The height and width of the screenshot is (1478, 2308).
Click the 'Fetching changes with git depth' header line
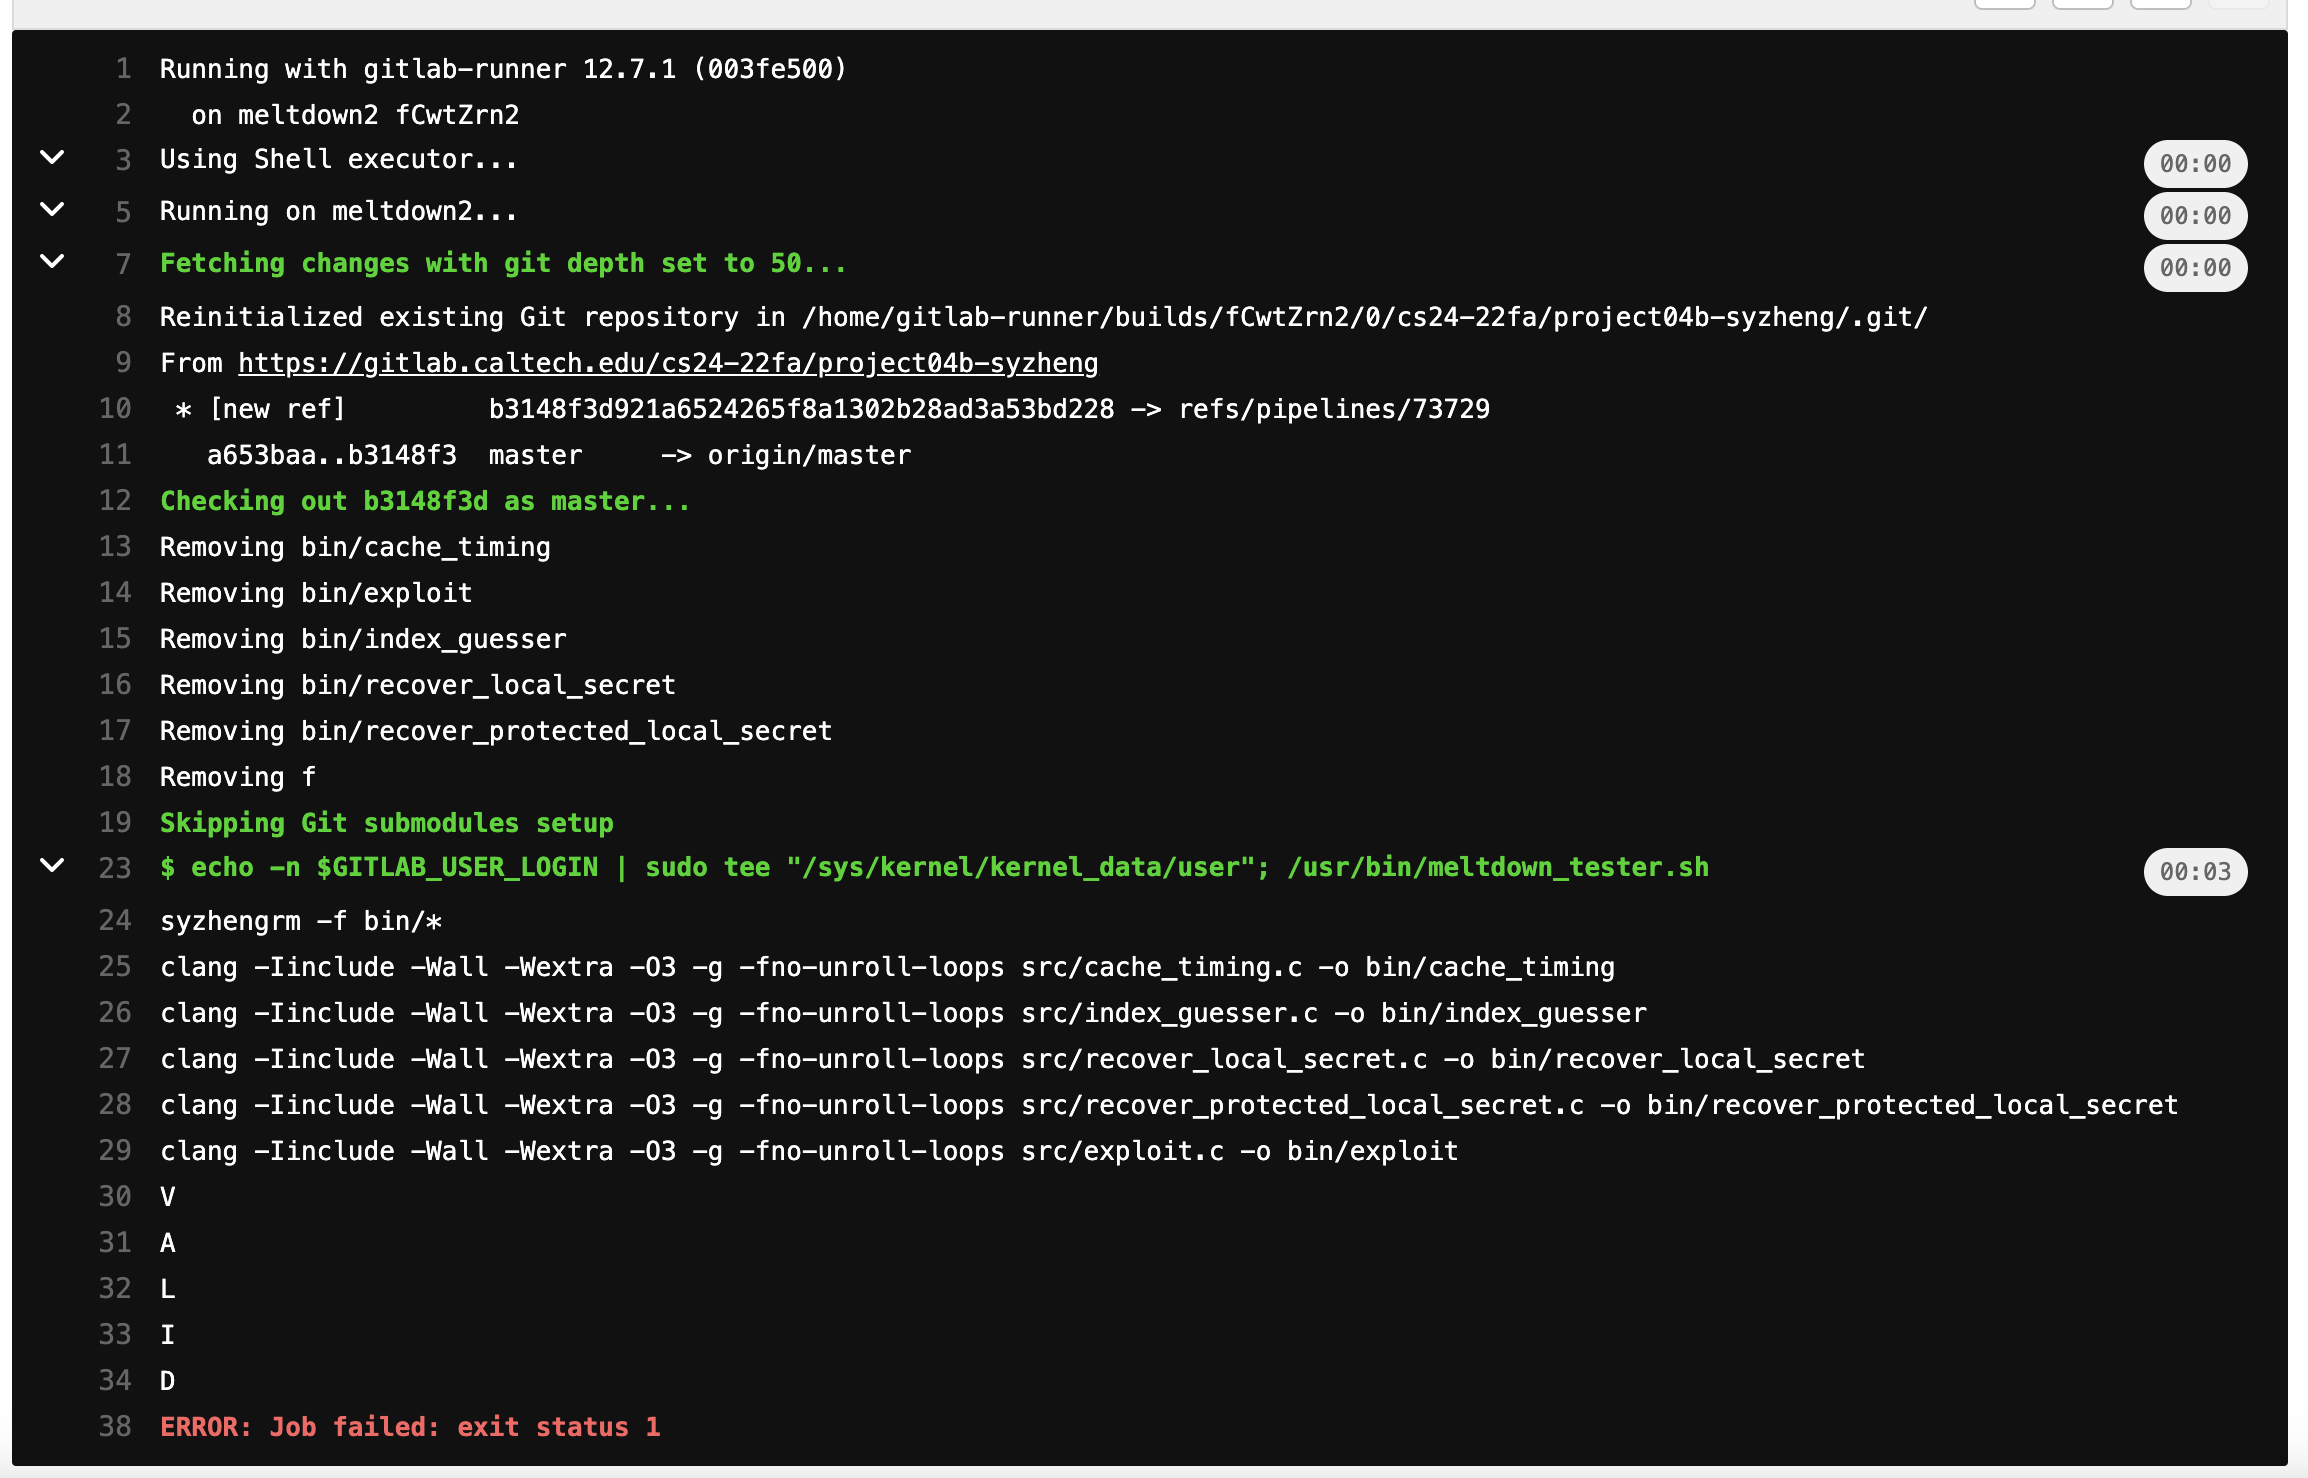503,263
